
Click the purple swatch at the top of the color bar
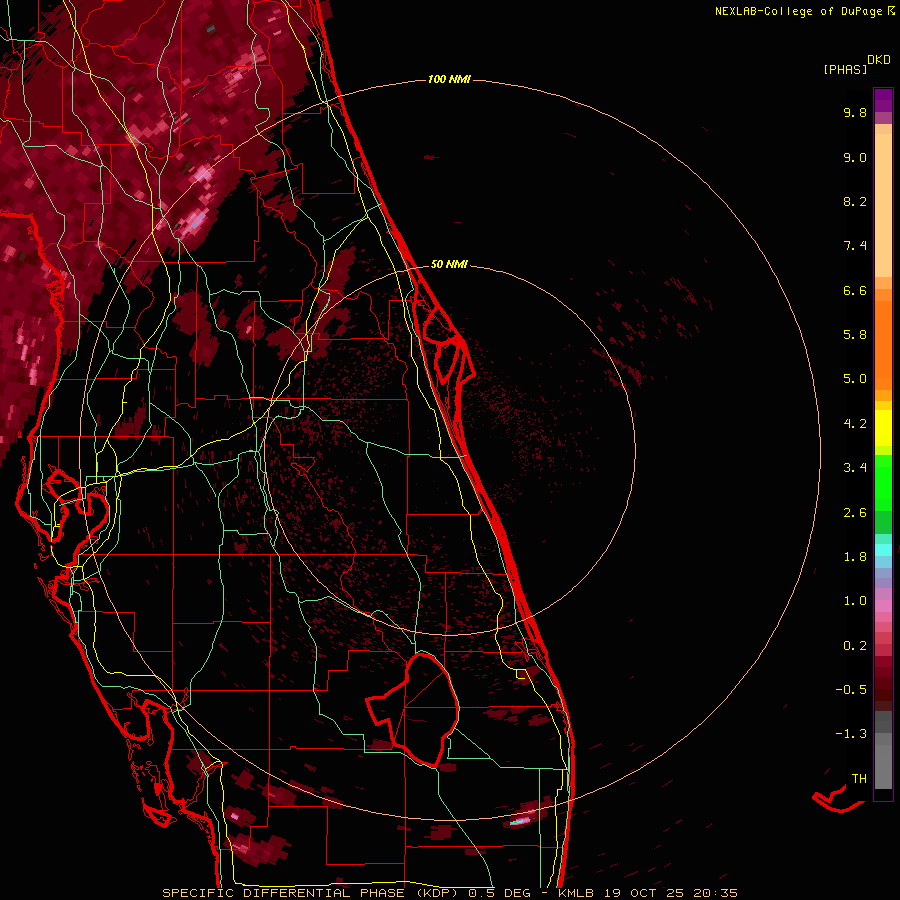(883, 100)
